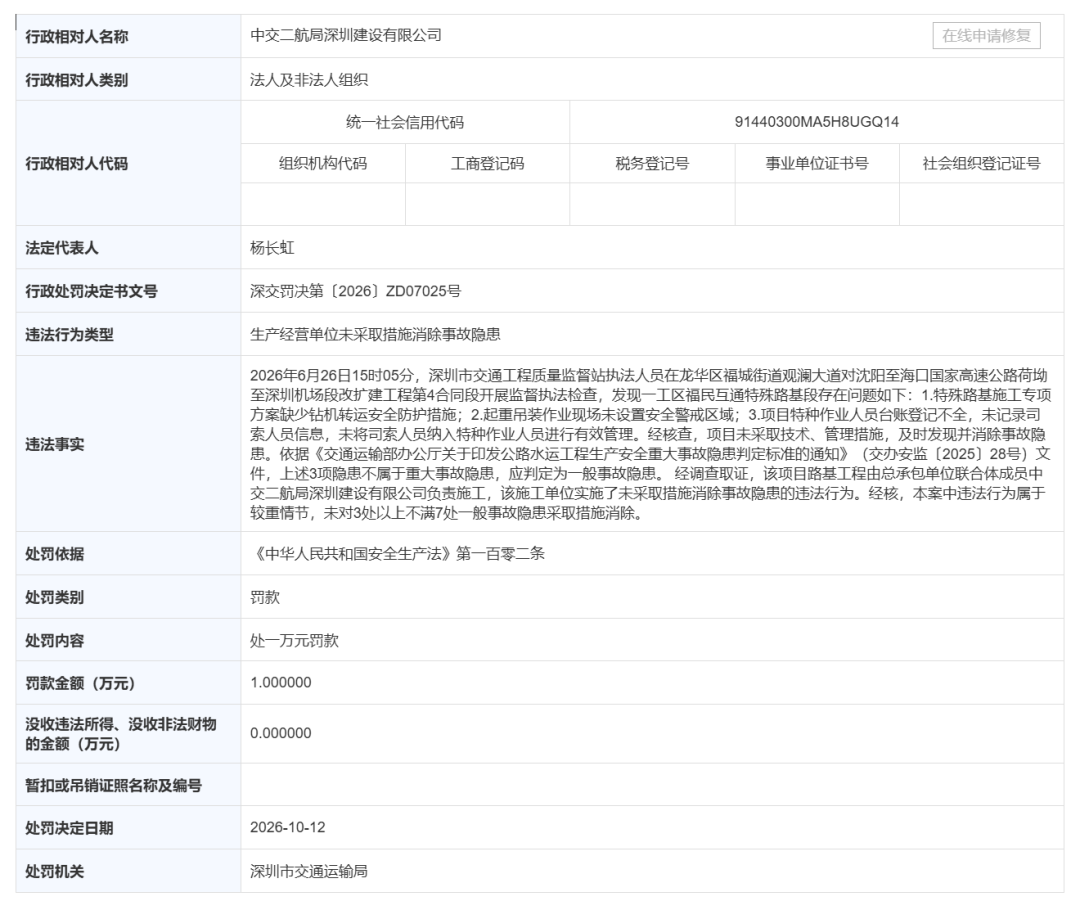Select confiscated amount 0.000000
Viewport: 1080px width, 901px height.
[281, 734]
